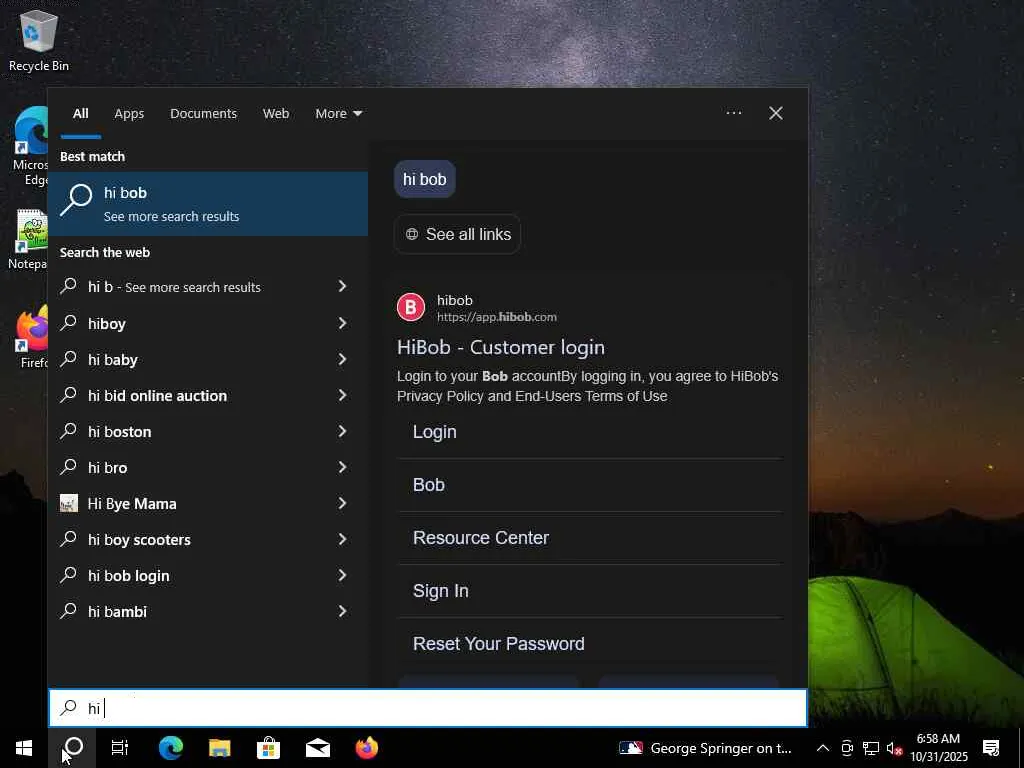Click into the search text box

428,708
